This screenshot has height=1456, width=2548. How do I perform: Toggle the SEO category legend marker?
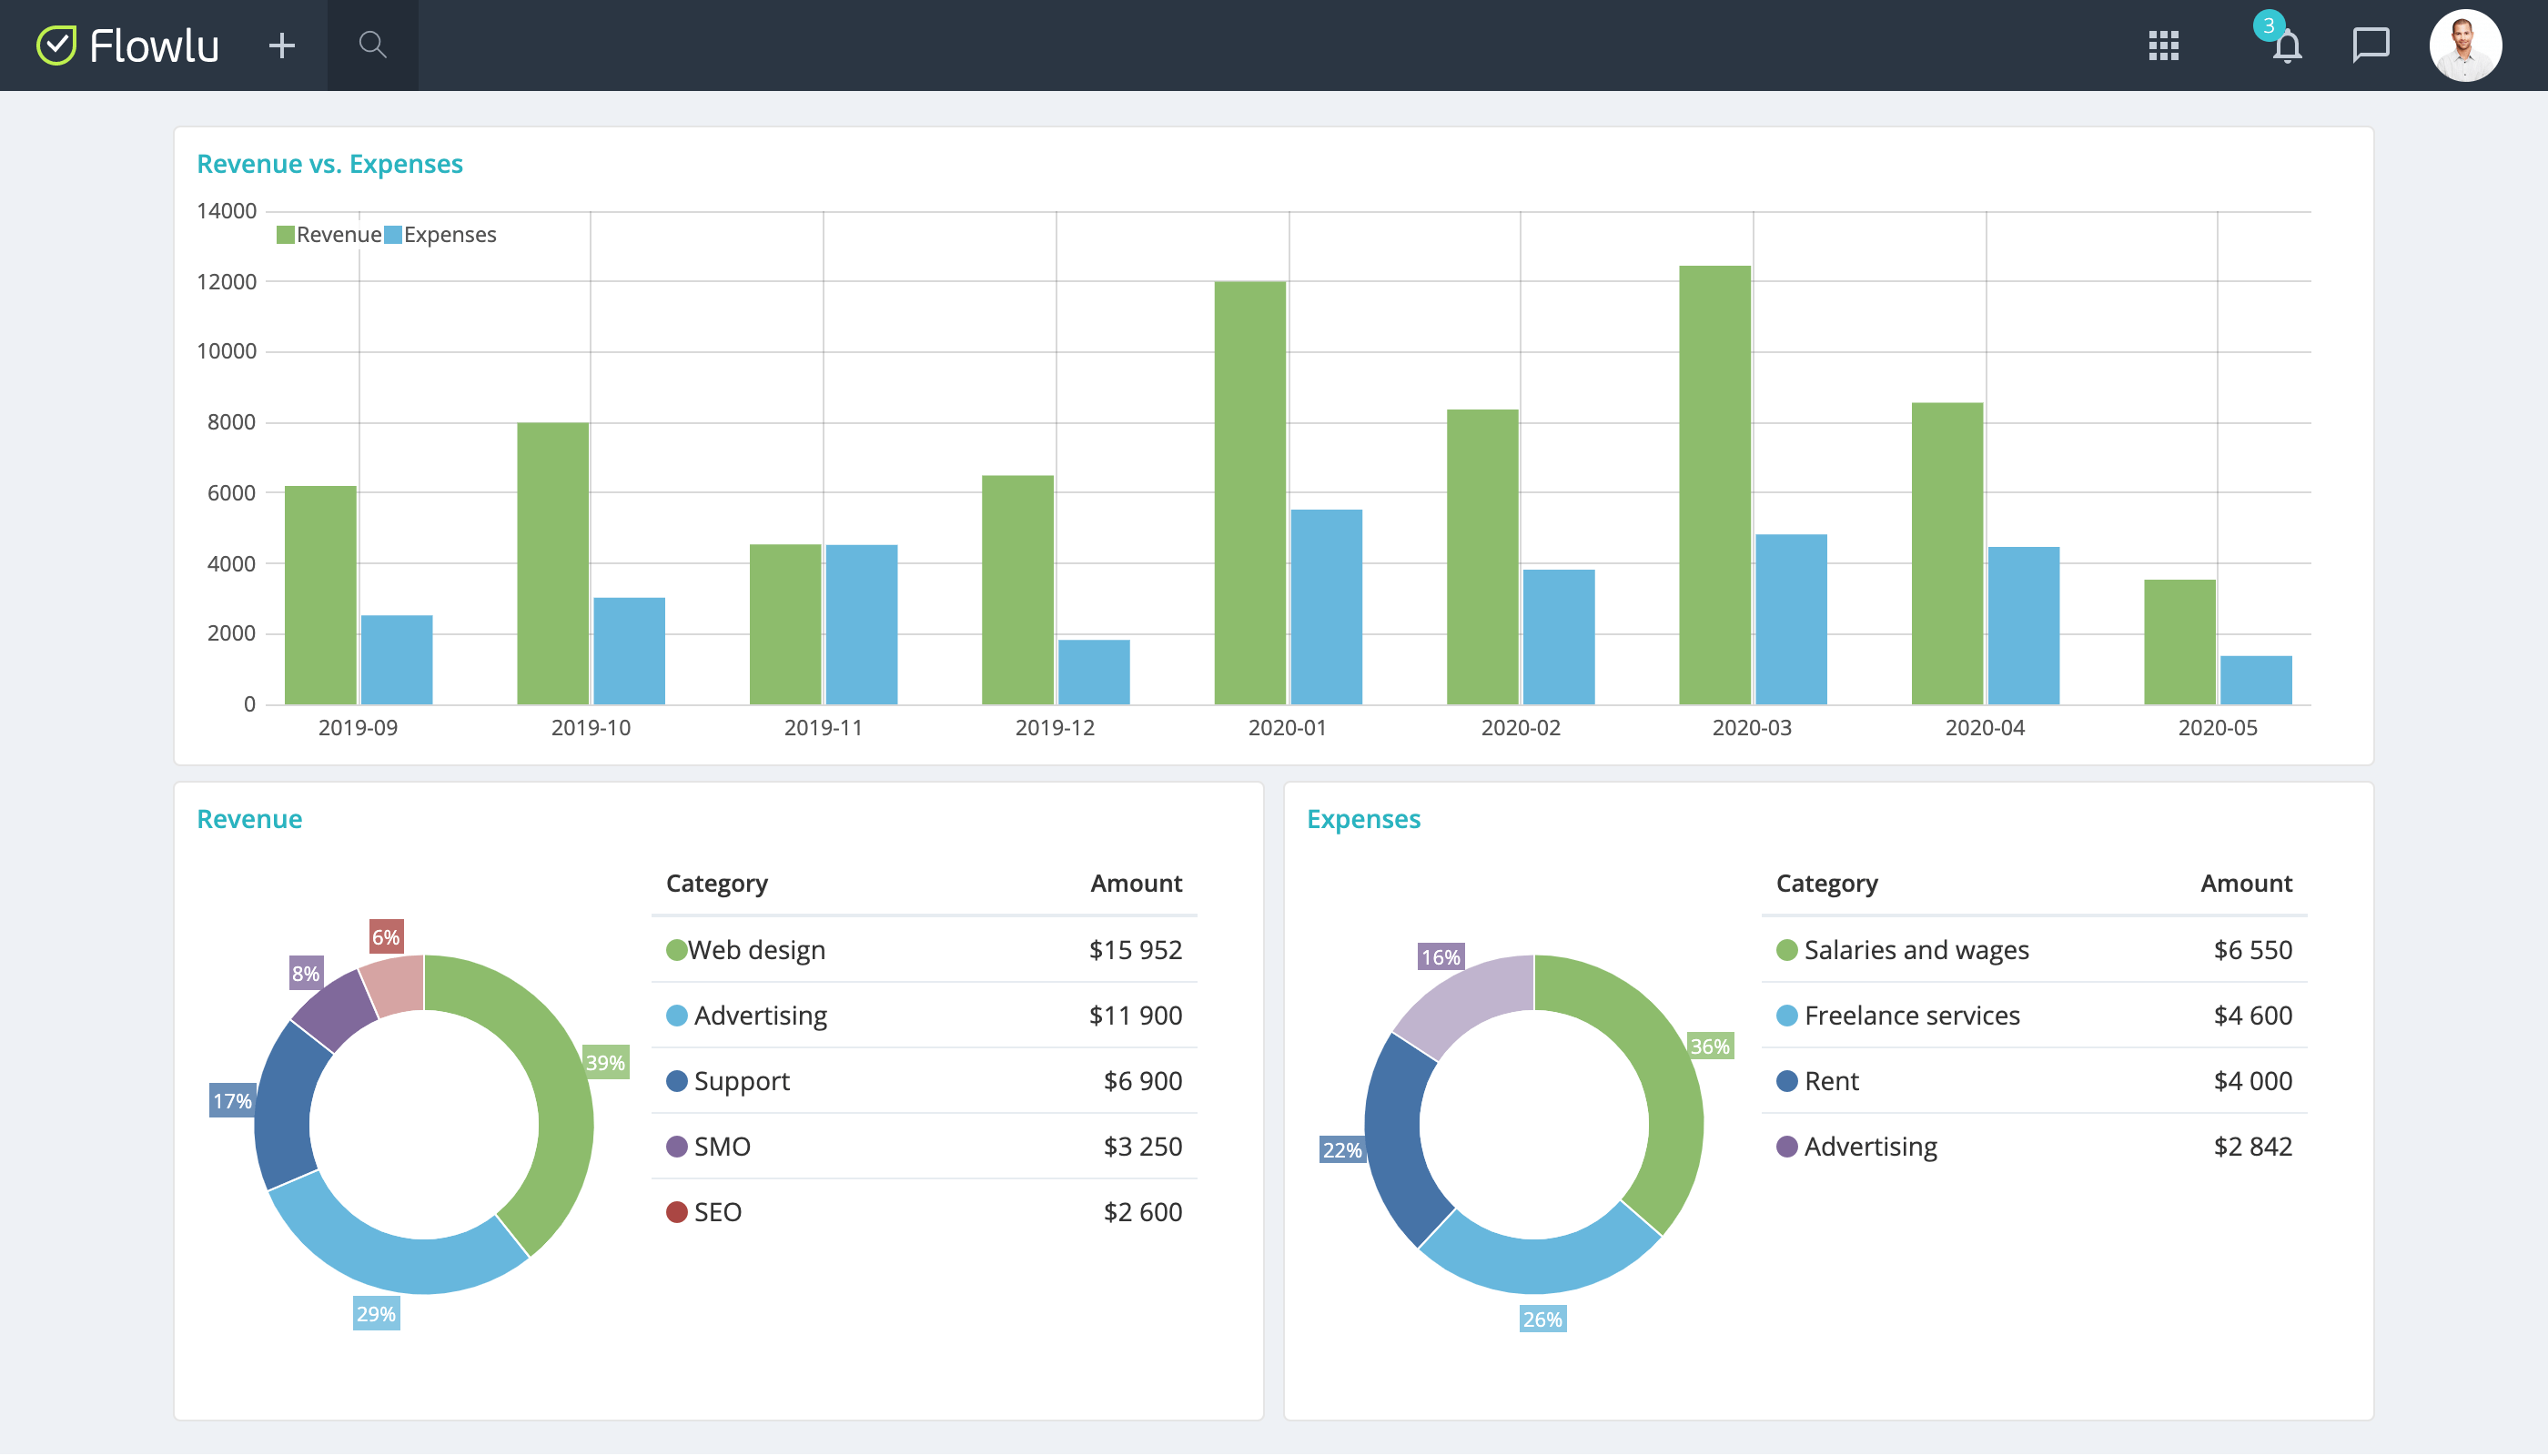tap(675, 1212)
